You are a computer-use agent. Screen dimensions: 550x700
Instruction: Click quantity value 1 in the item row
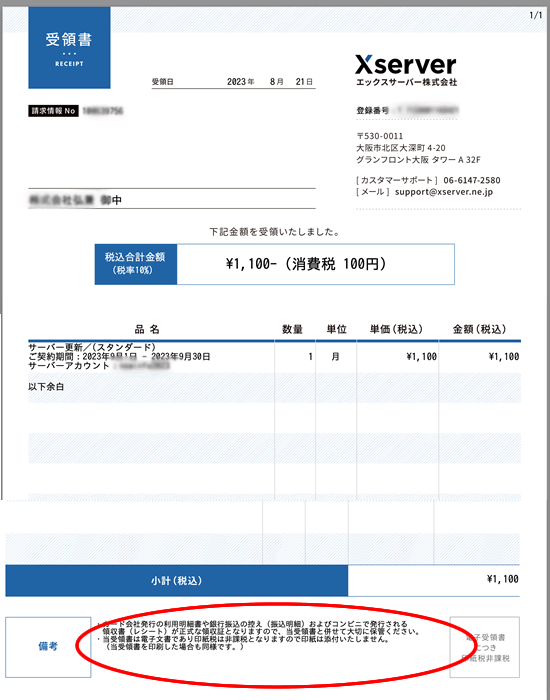tap(310, 357)
